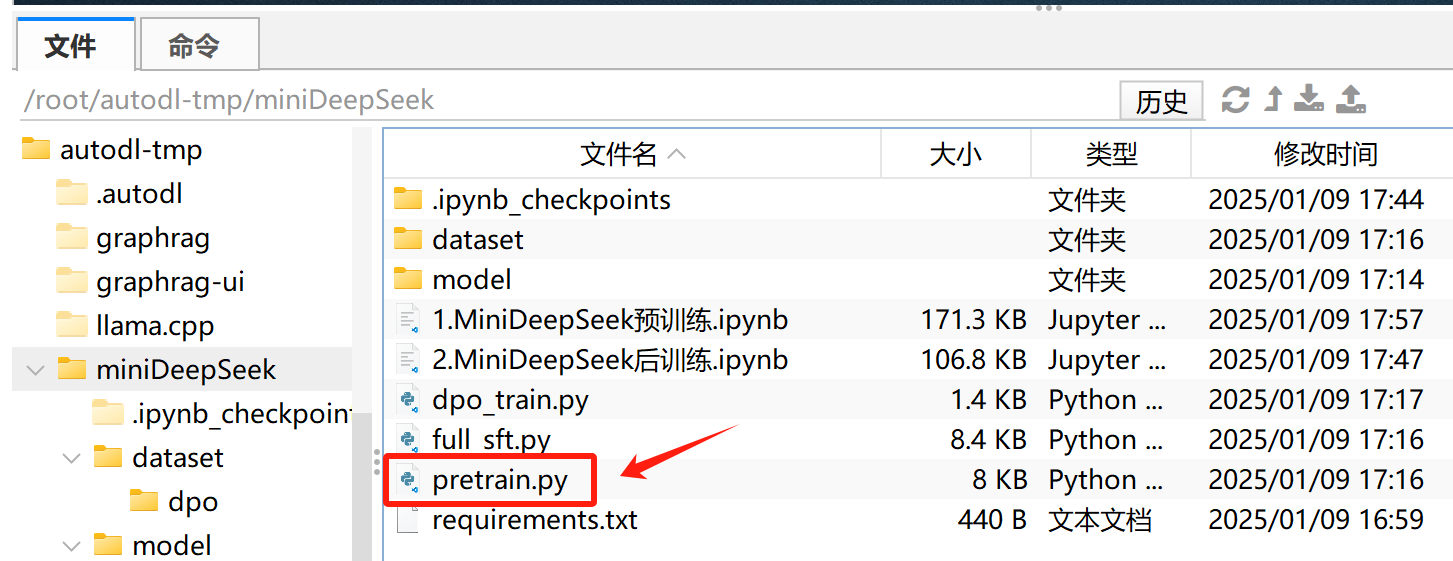This screenshot has width=1453, height=561.
Task: Go to parent directory with up-arrow icon
Action: [1273, 100]
